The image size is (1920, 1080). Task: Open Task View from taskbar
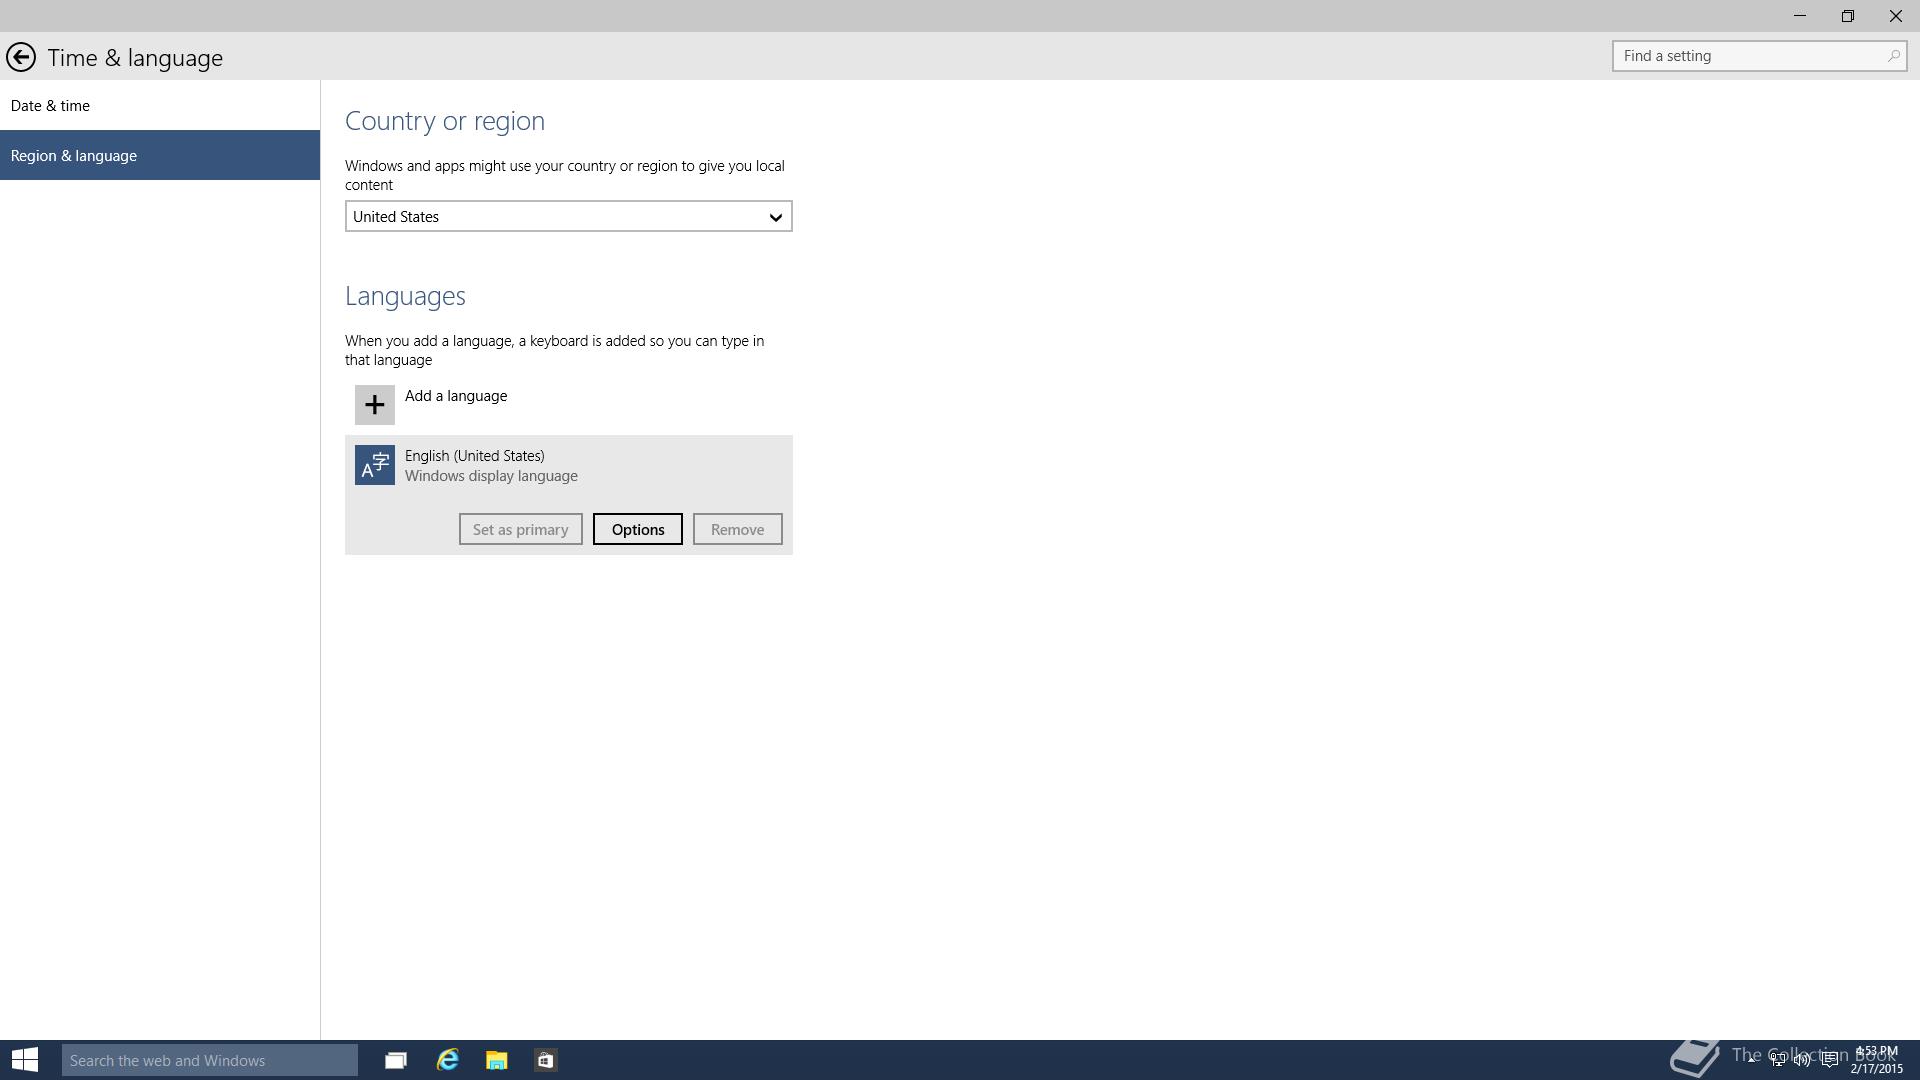tap(396, 1060)
